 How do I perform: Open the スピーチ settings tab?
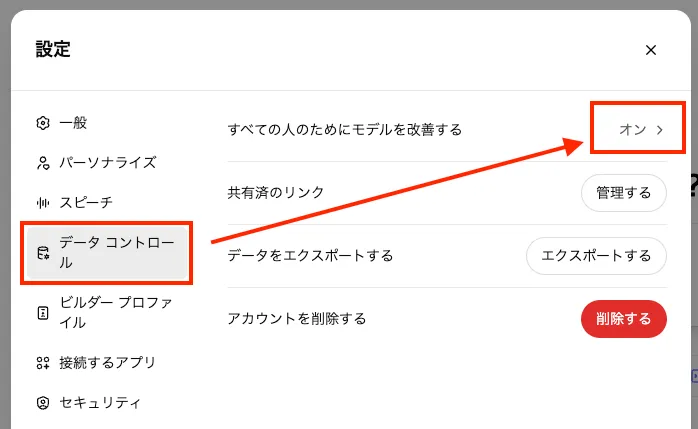(107, 203)
